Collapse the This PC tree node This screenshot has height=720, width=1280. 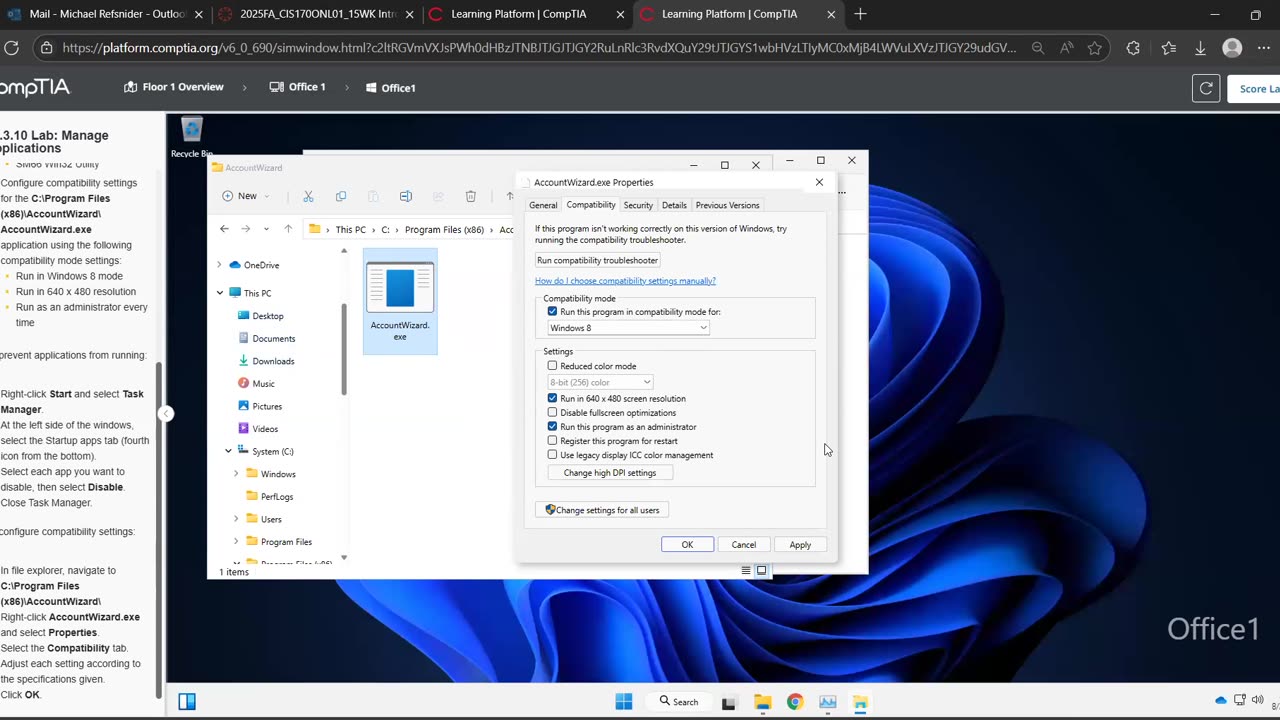(220, 293)
